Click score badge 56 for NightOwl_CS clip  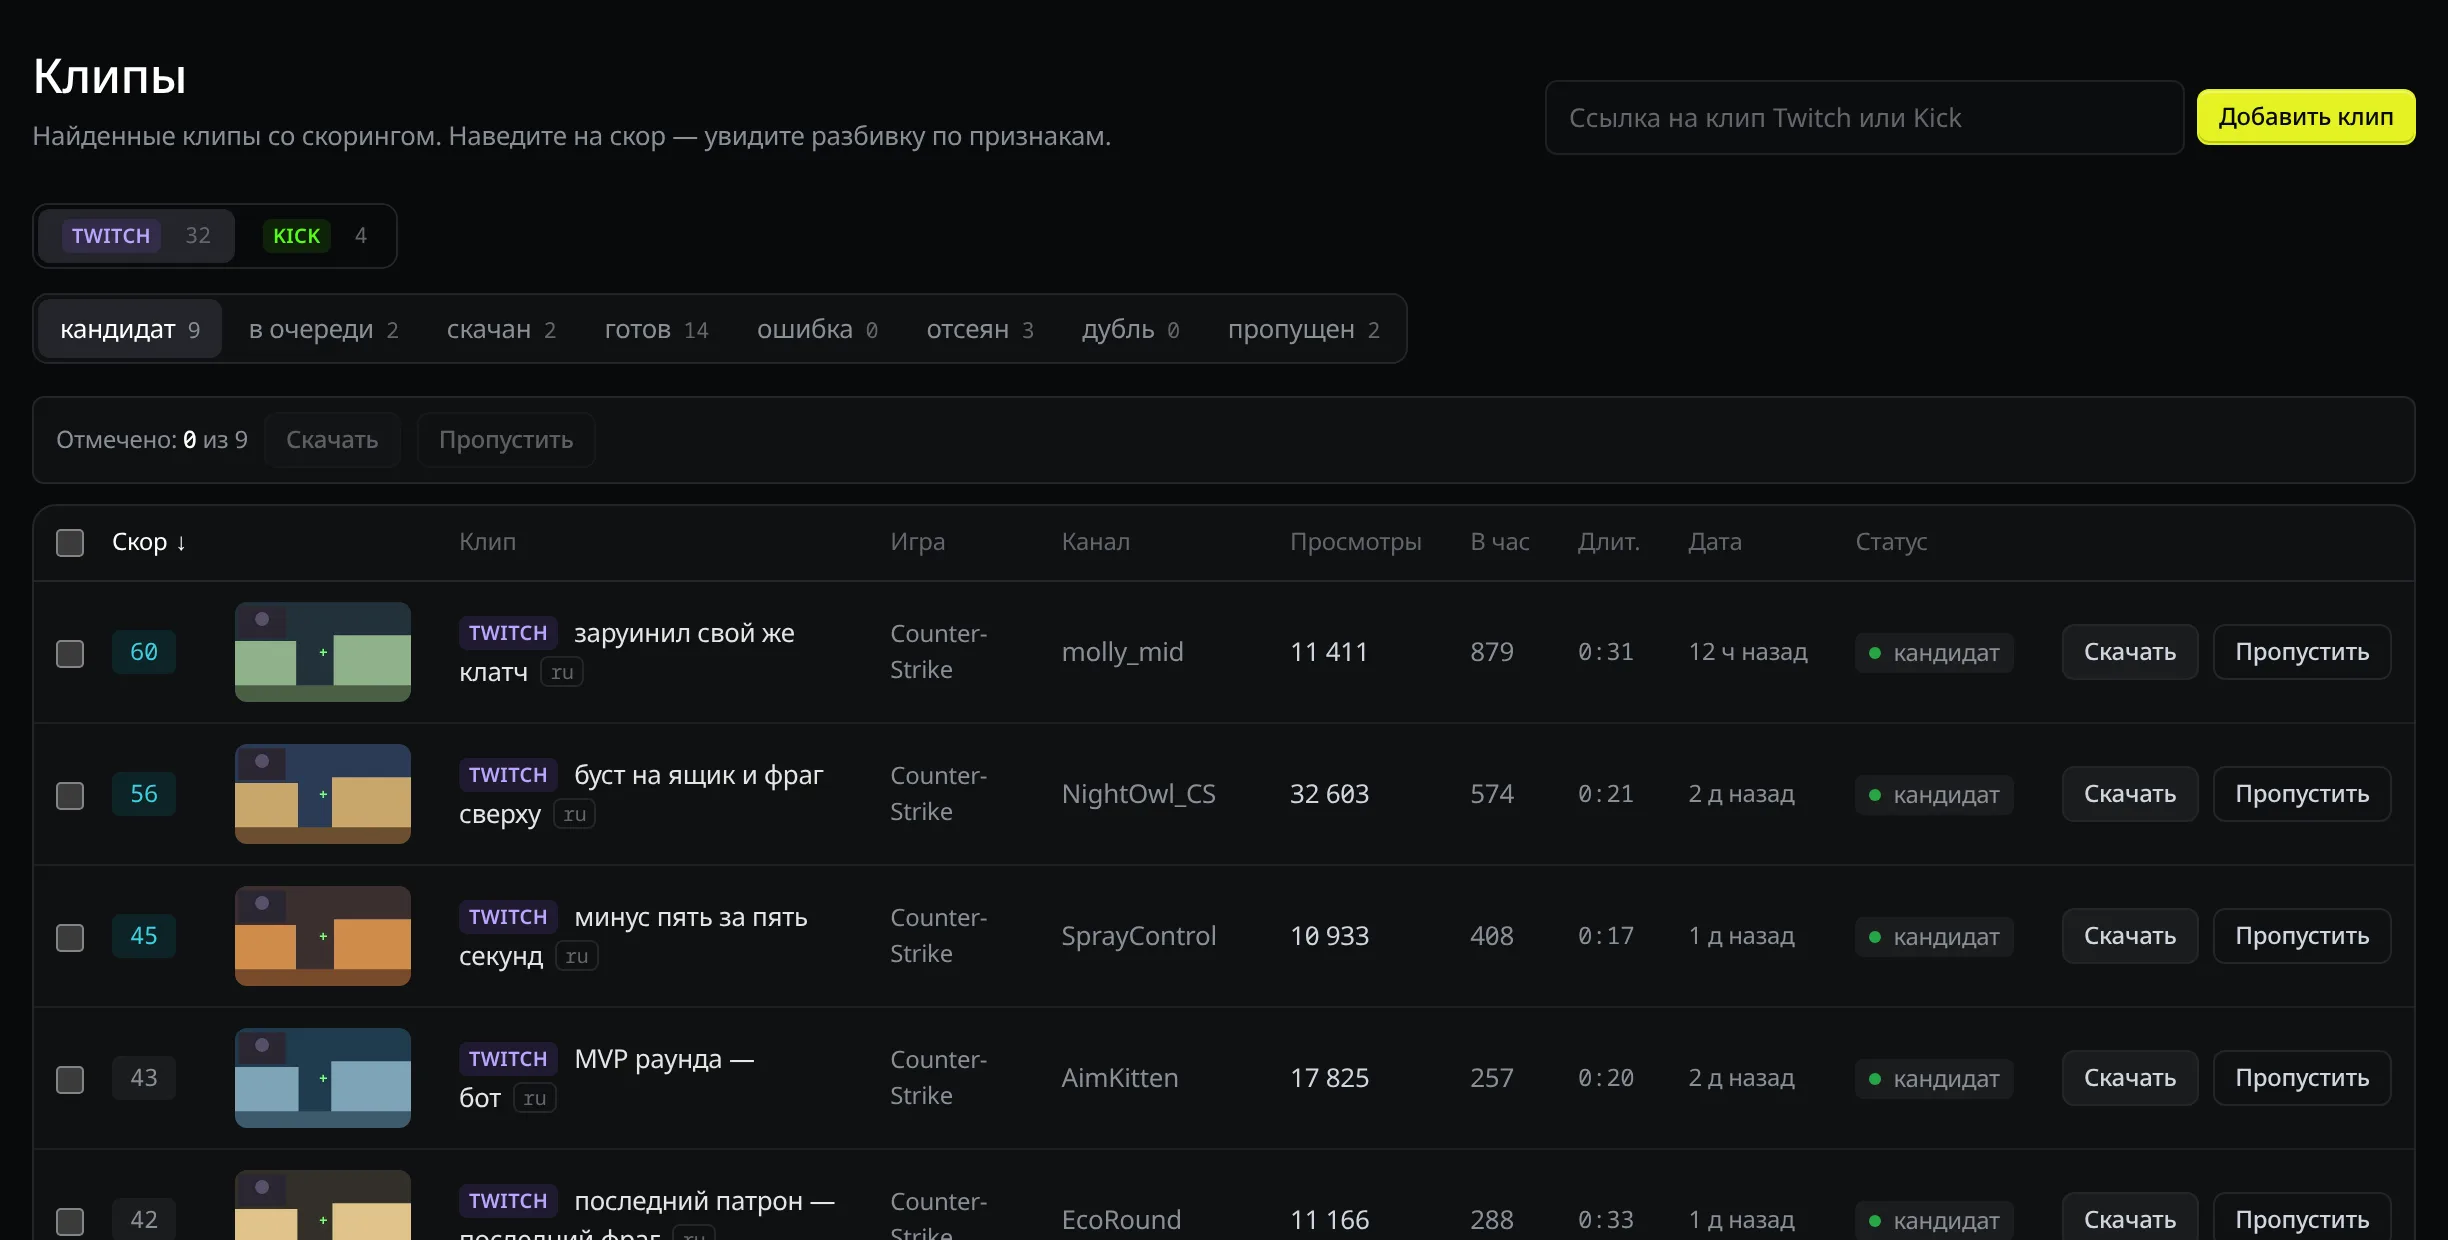point(144,794)
